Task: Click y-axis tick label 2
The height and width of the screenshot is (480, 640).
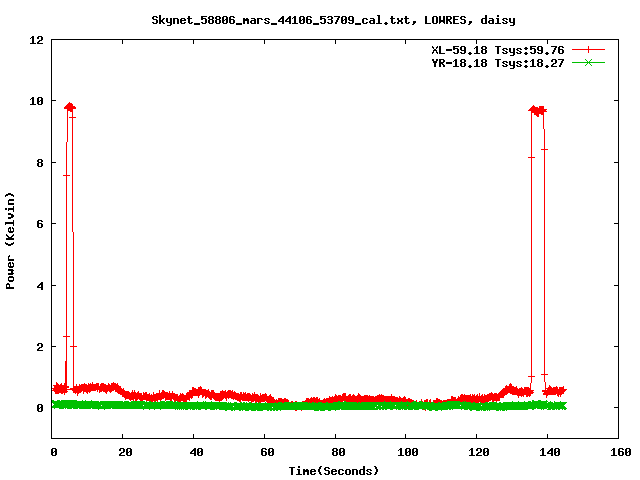Action: point(40,347)
